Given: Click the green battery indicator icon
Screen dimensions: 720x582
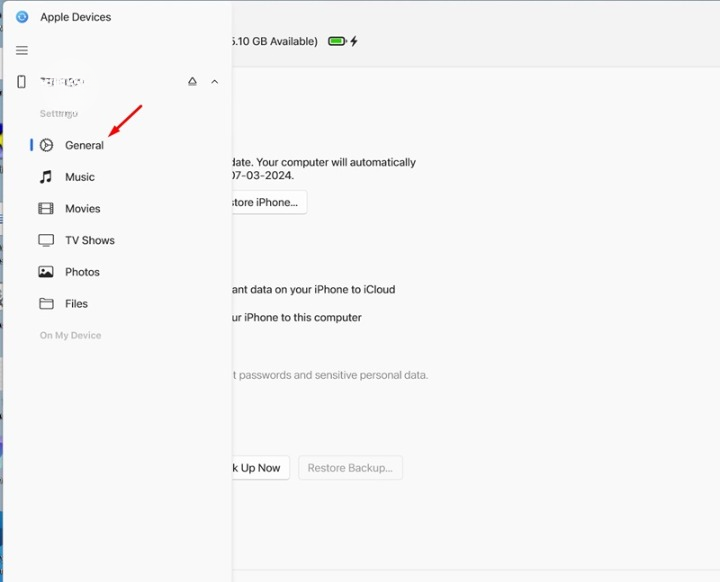Looking at the screenshot, I should coord(337,41).
